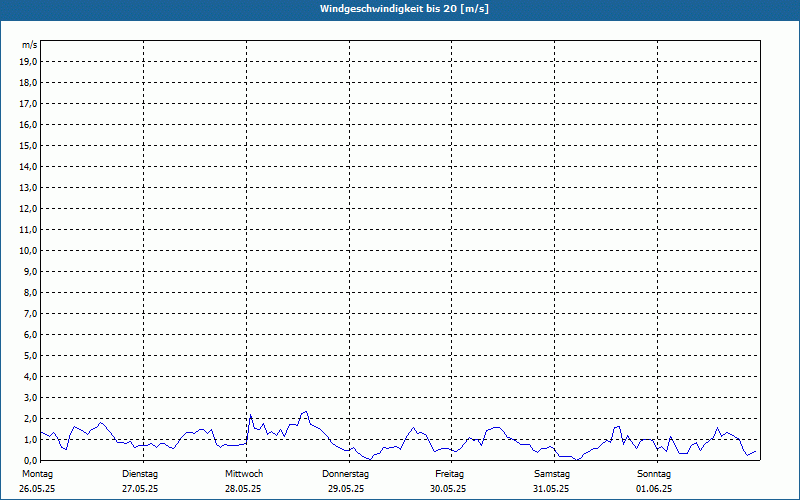Select the 1,0 y-axis value
The width and height of the screenshot is (800, 500).
click(x=30, y=439)
